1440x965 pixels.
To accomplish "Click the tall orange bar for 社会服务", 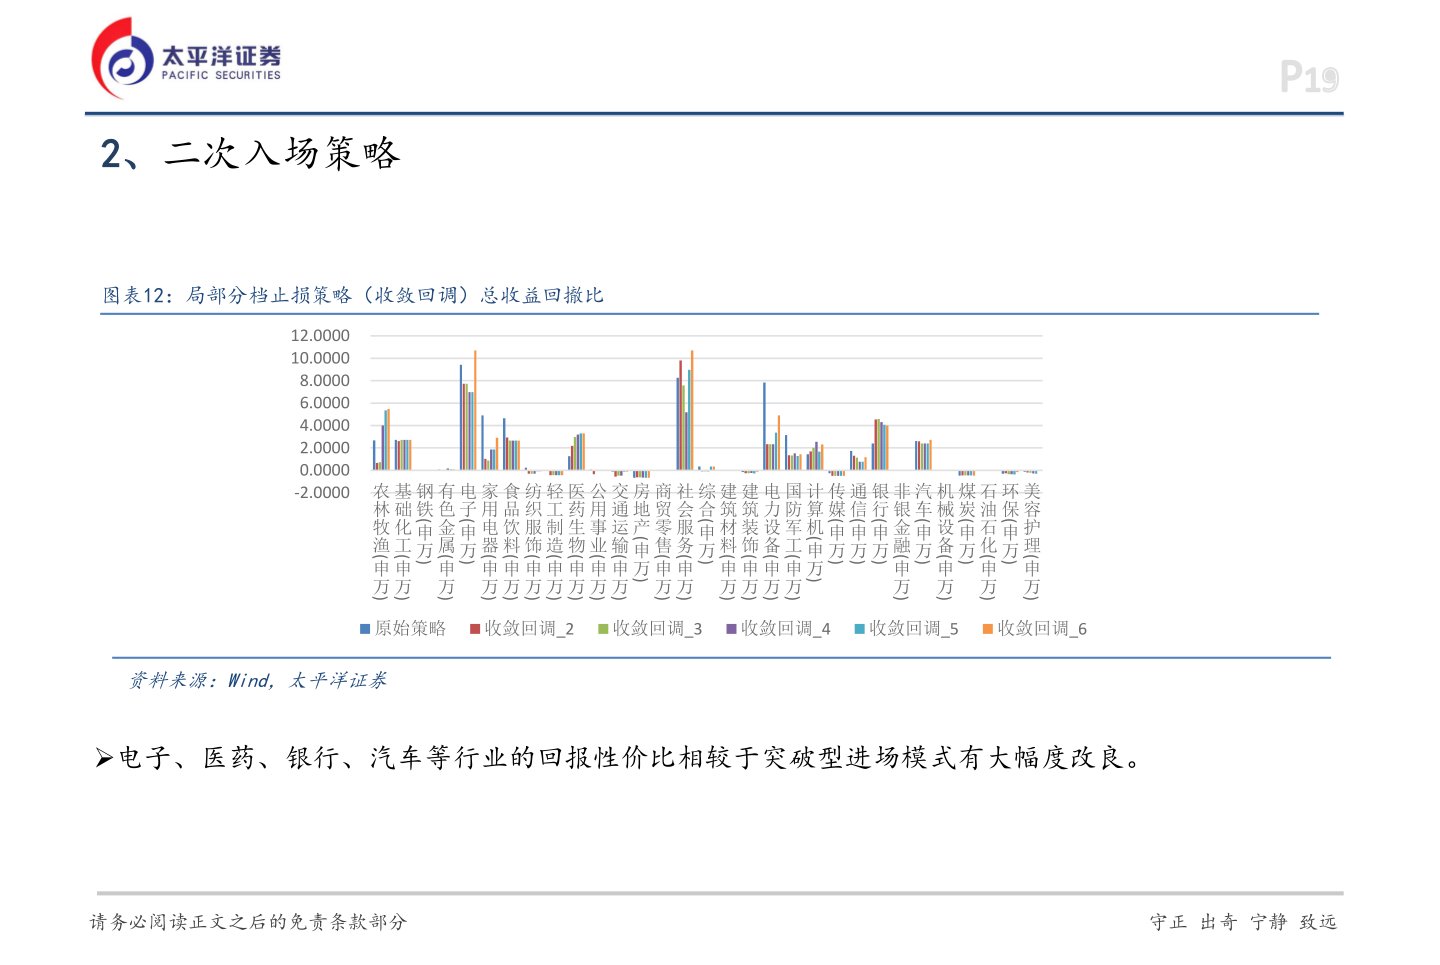I will pos(692,410).
